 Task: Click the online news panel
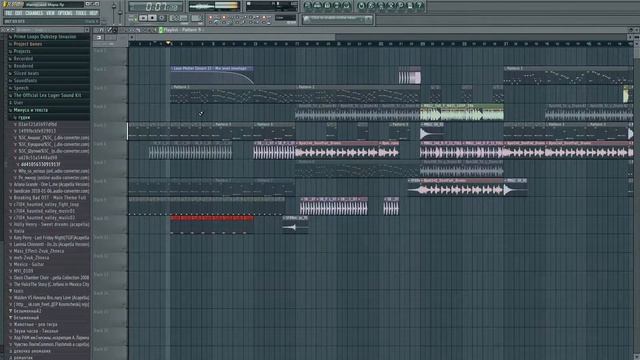(338, 19)
